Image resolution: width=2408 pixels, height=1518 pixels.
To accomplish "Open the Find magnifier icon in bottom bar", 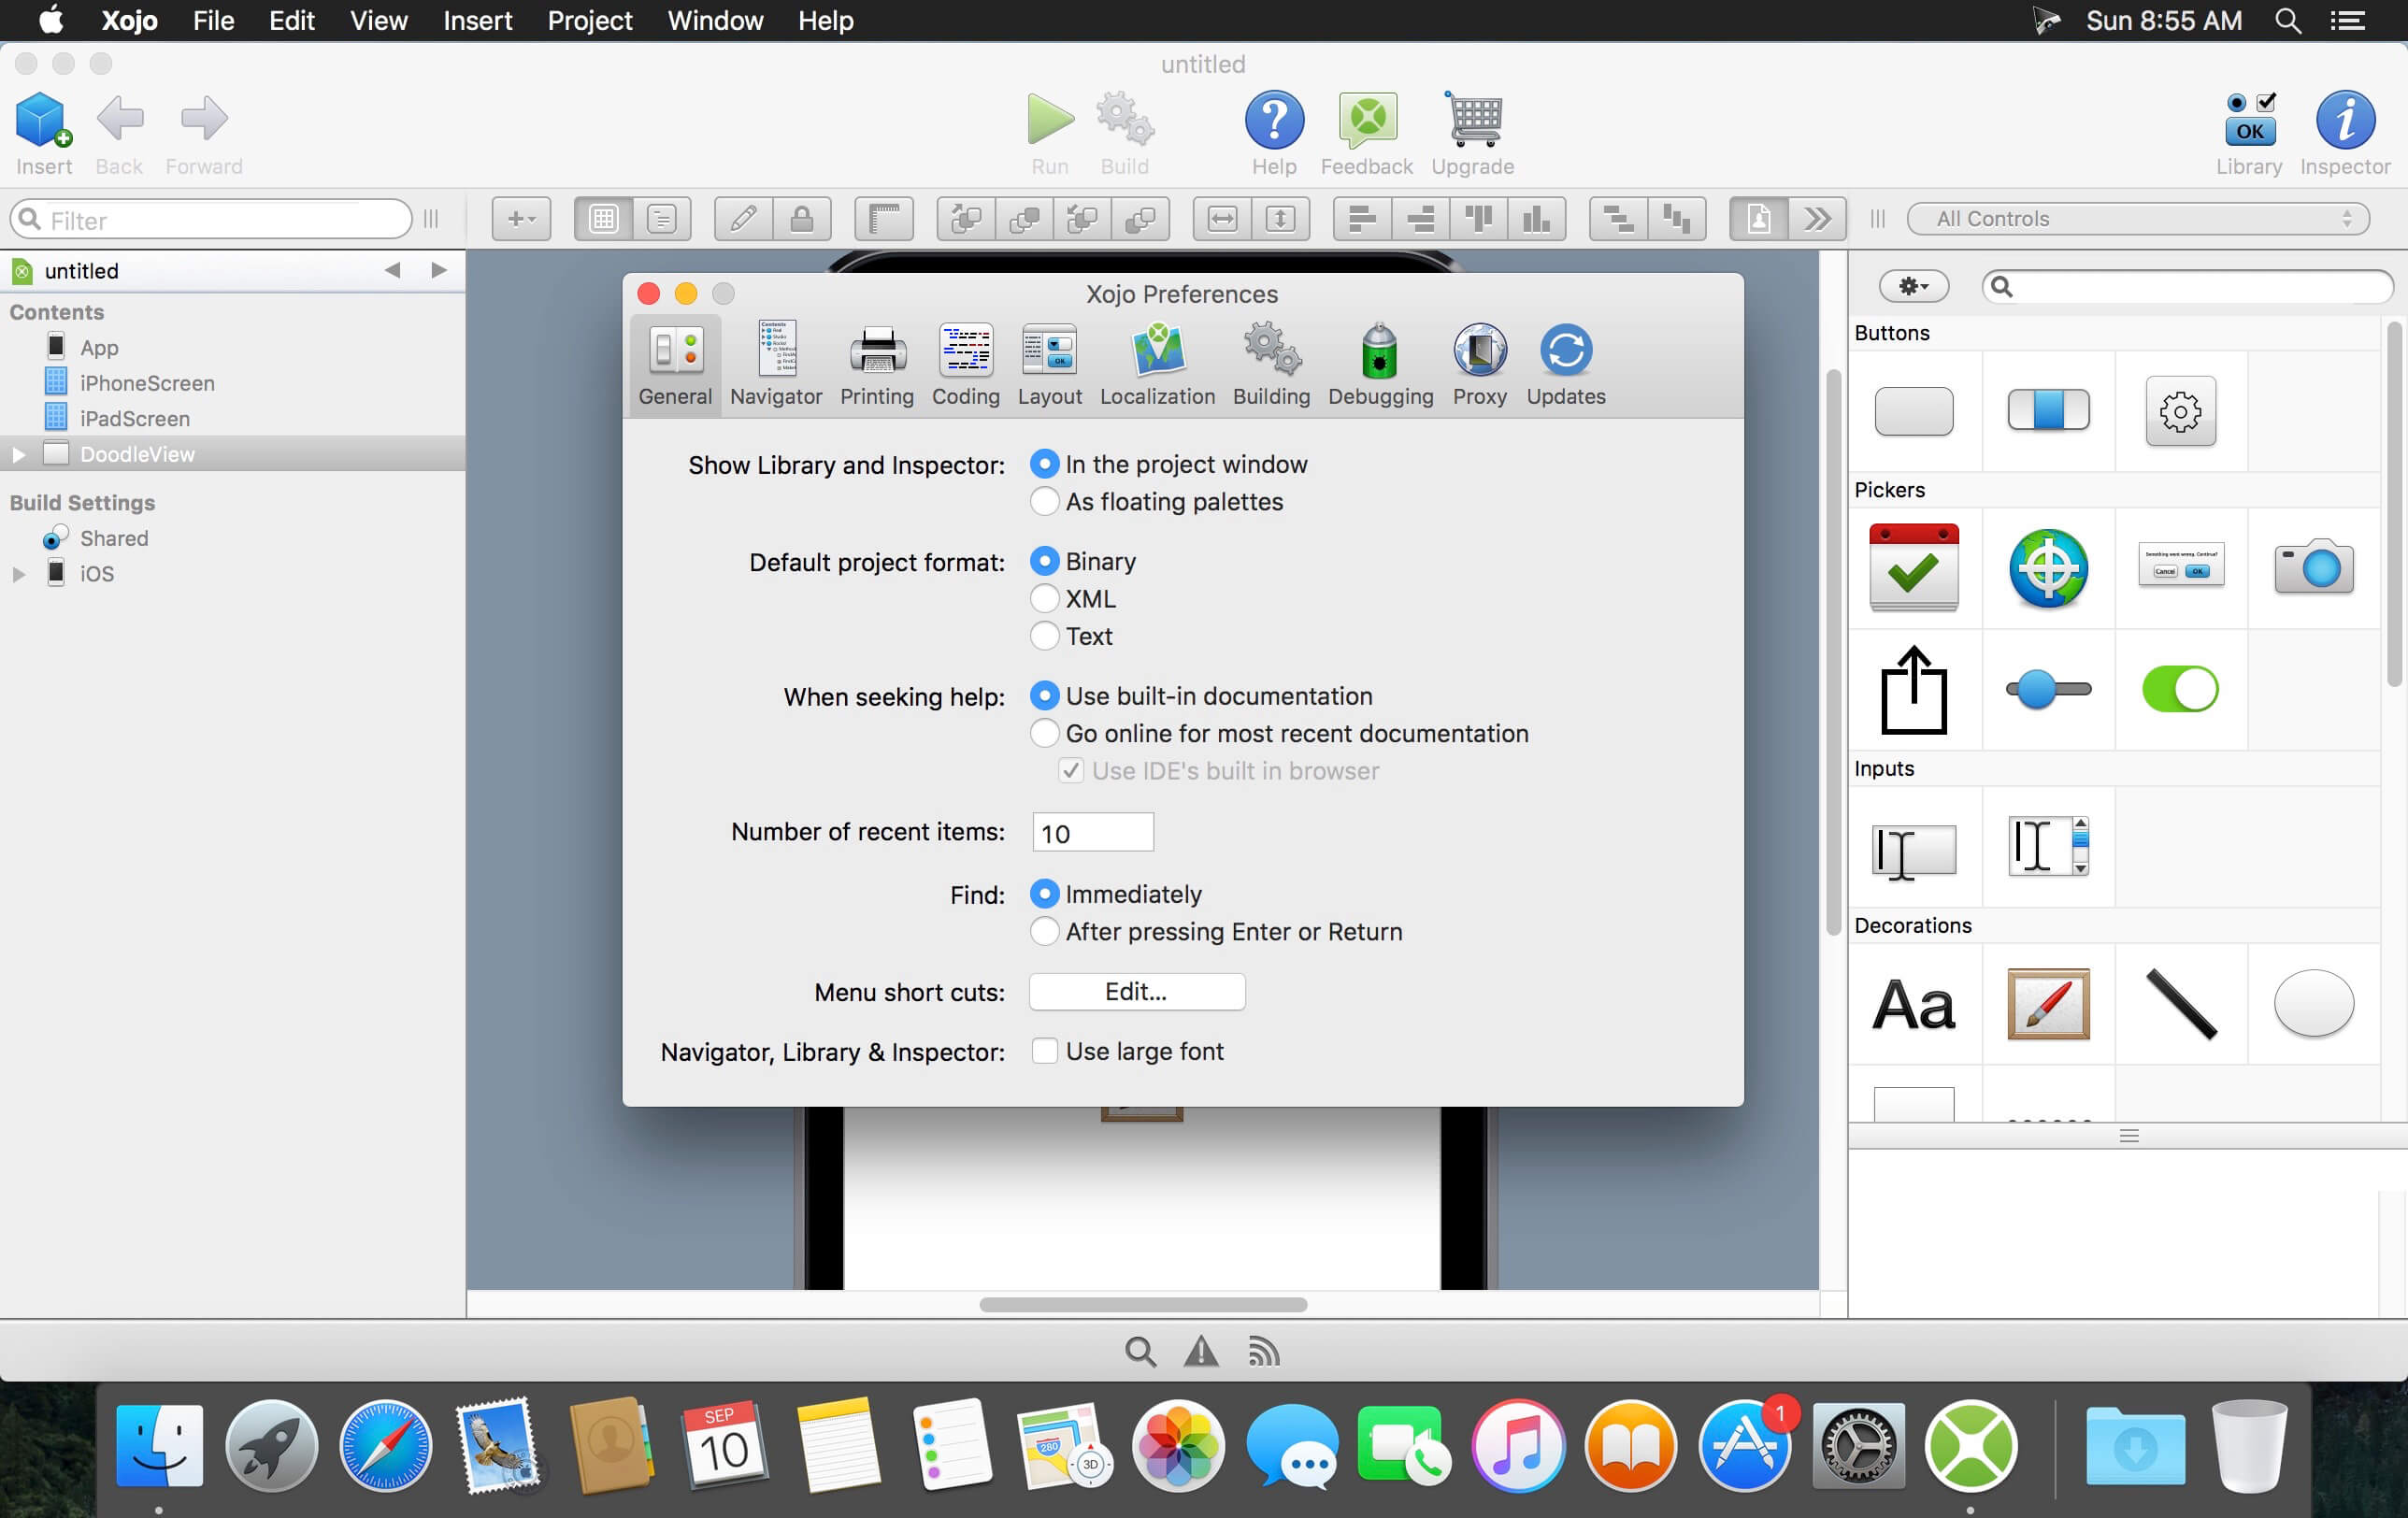I will click(1140, 1352).
